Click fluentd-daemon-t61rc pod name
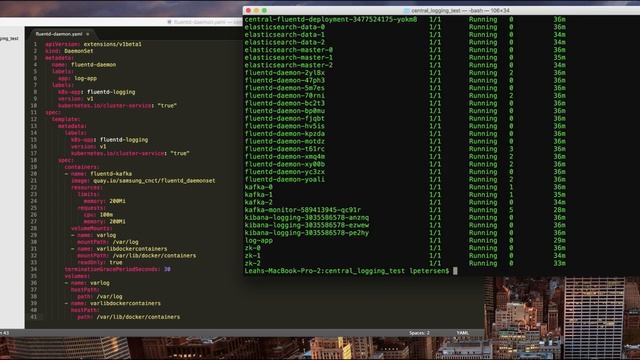The width and height of the screenshot is (640, 360). click(x=284, y=149)
